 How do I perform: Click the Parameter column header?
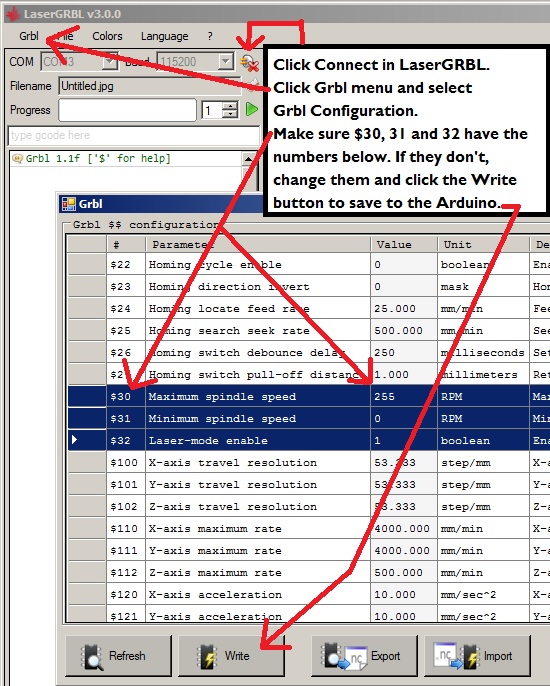coord(258,245)
